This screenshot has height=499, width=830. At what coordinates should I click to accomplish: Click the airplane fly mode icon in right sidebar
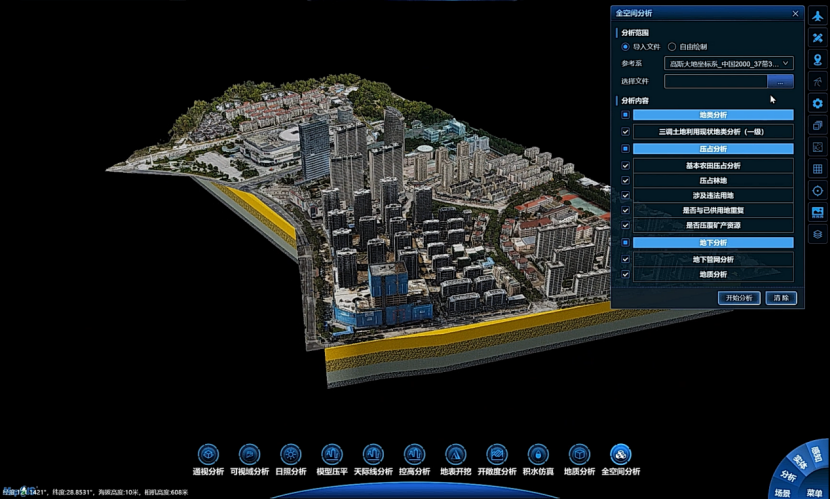818,16
